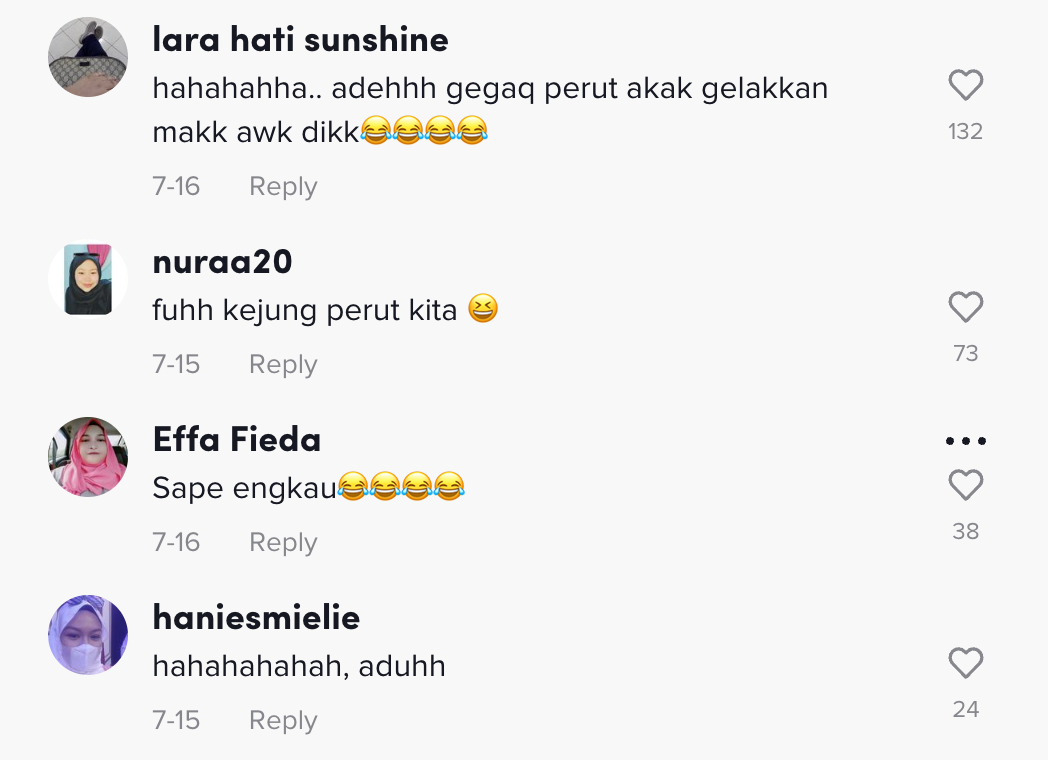Image resolution: width=1048 pixels, height=760 pixels.
Task: Click comment text "Sape engkau"
Action: point(244,489)
